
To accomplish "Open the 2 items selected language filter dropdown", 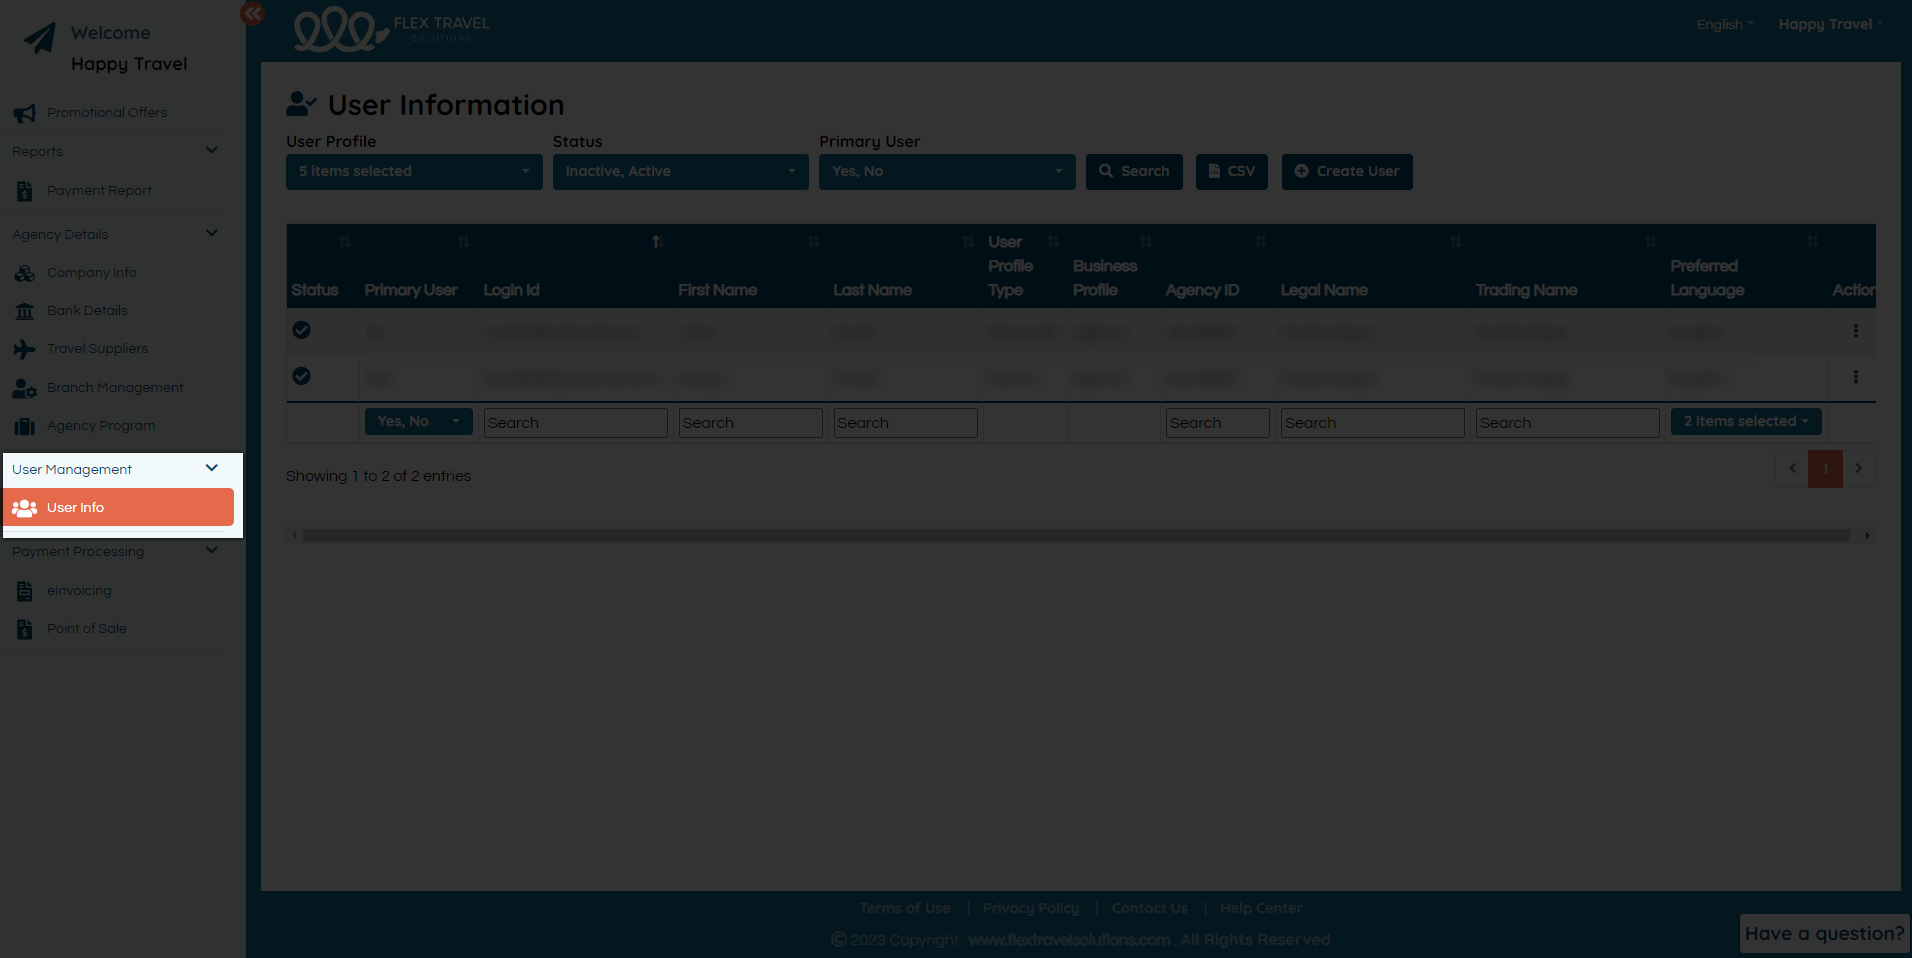I will [1745, 421].
